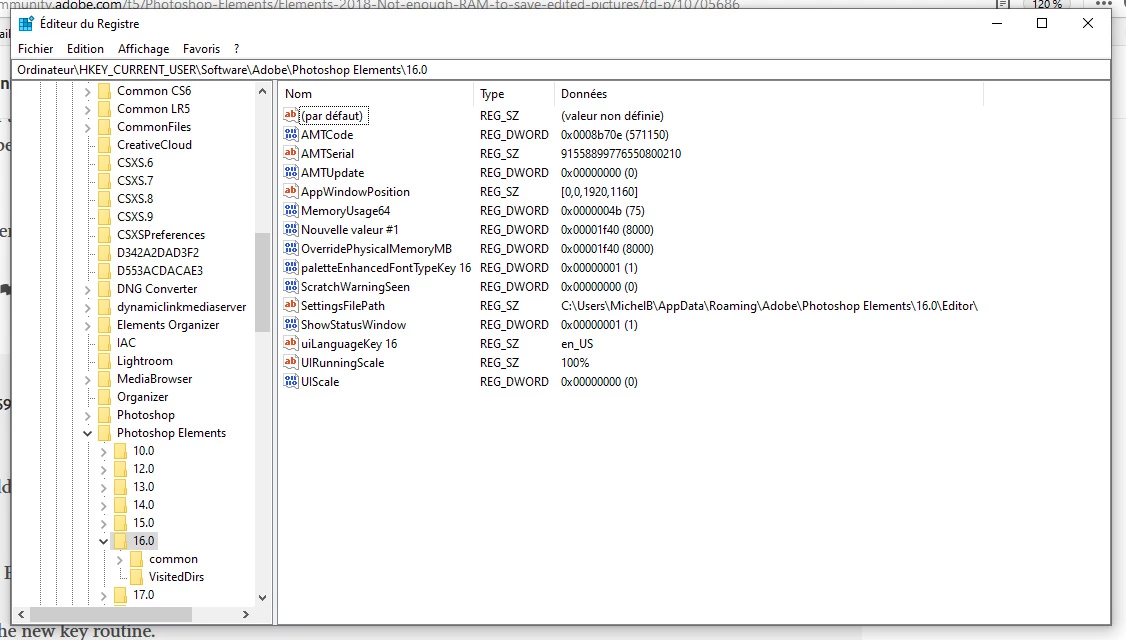Click tree scrollbar down arrow
1126x640 pixels.
pos(262,597)
